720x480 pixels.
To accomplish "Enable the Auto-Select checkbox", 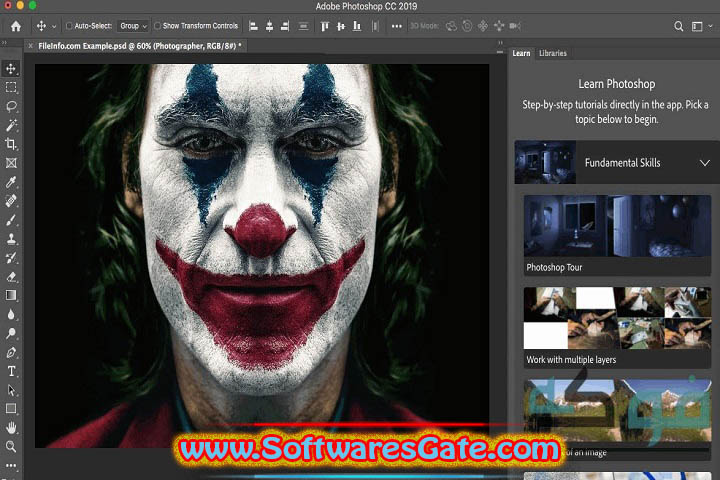I will pyautogui.click(x=69, y=26).
